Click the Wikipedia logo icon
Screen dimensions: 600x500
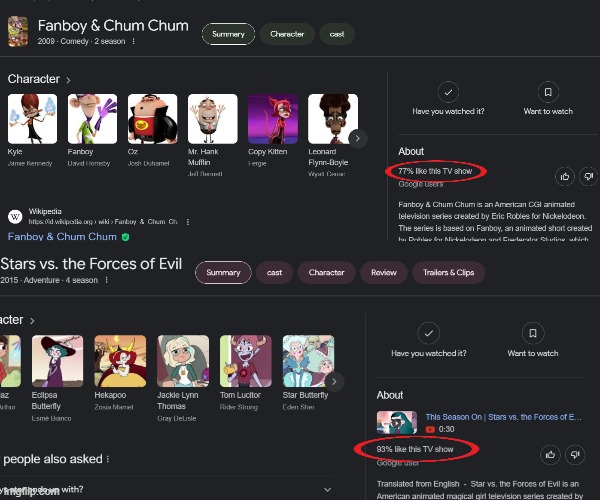[15, 217]
